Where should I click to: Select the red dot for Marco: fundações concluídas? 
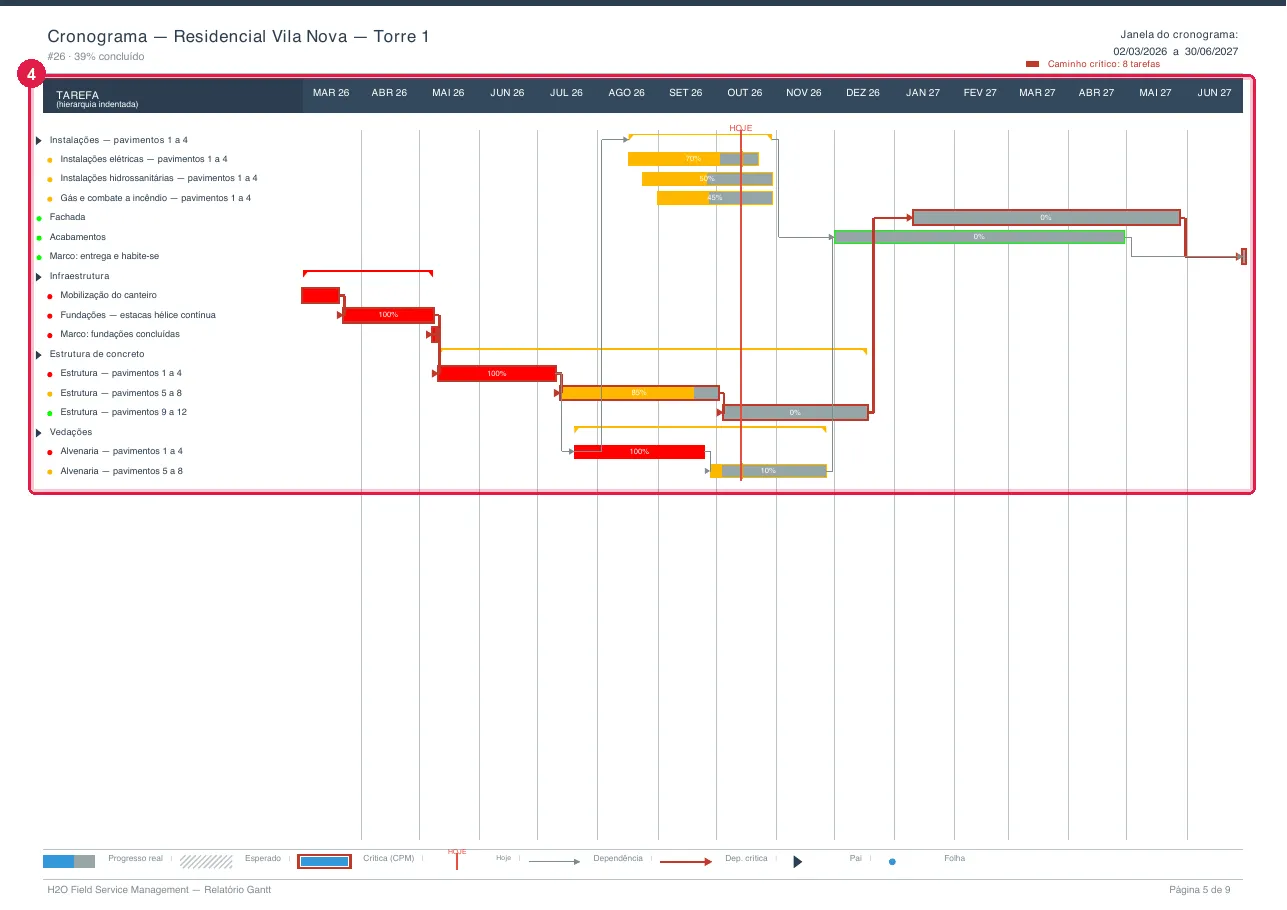[50, 335]
